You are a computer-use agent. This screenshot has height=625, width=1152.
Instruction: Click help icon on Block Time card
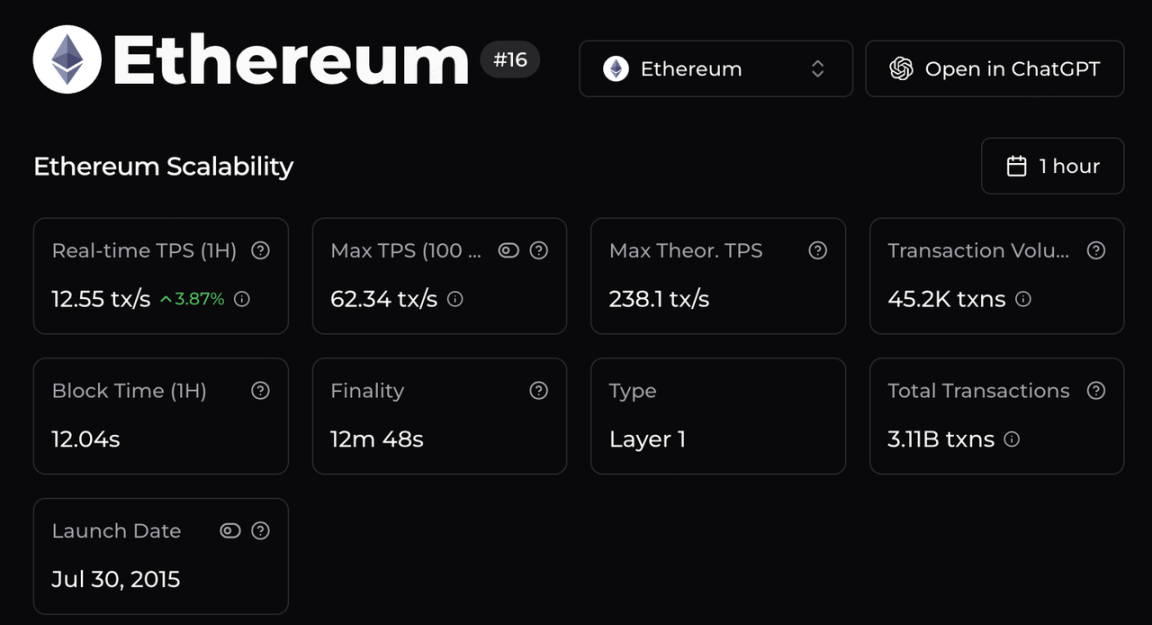[261, 391]
